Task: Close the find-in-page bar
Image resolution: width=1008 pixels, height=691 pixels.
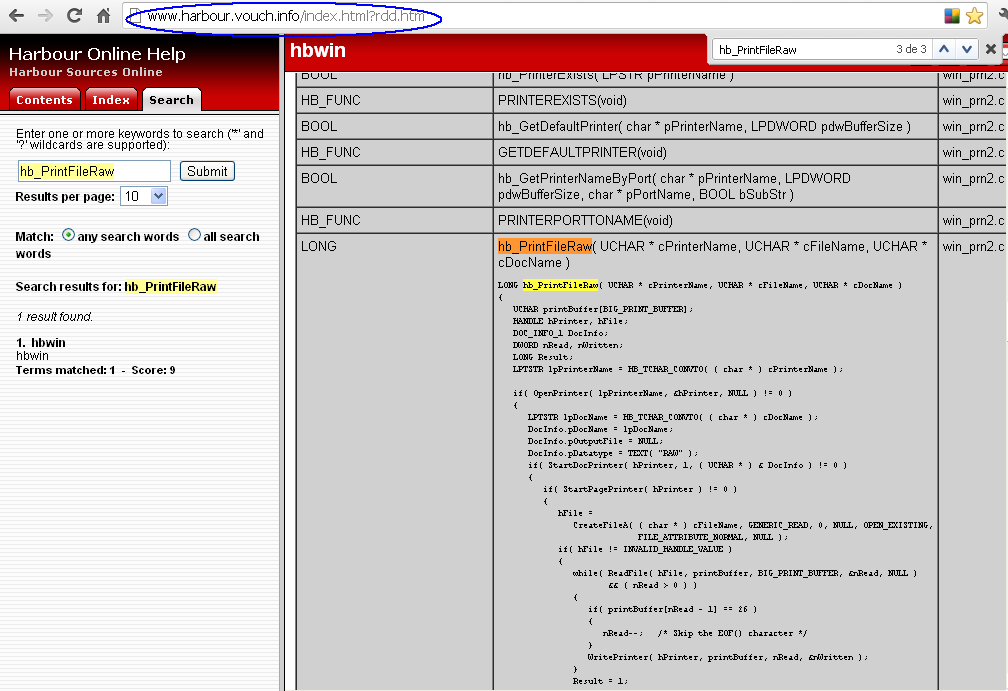Action: coord(991,49)
